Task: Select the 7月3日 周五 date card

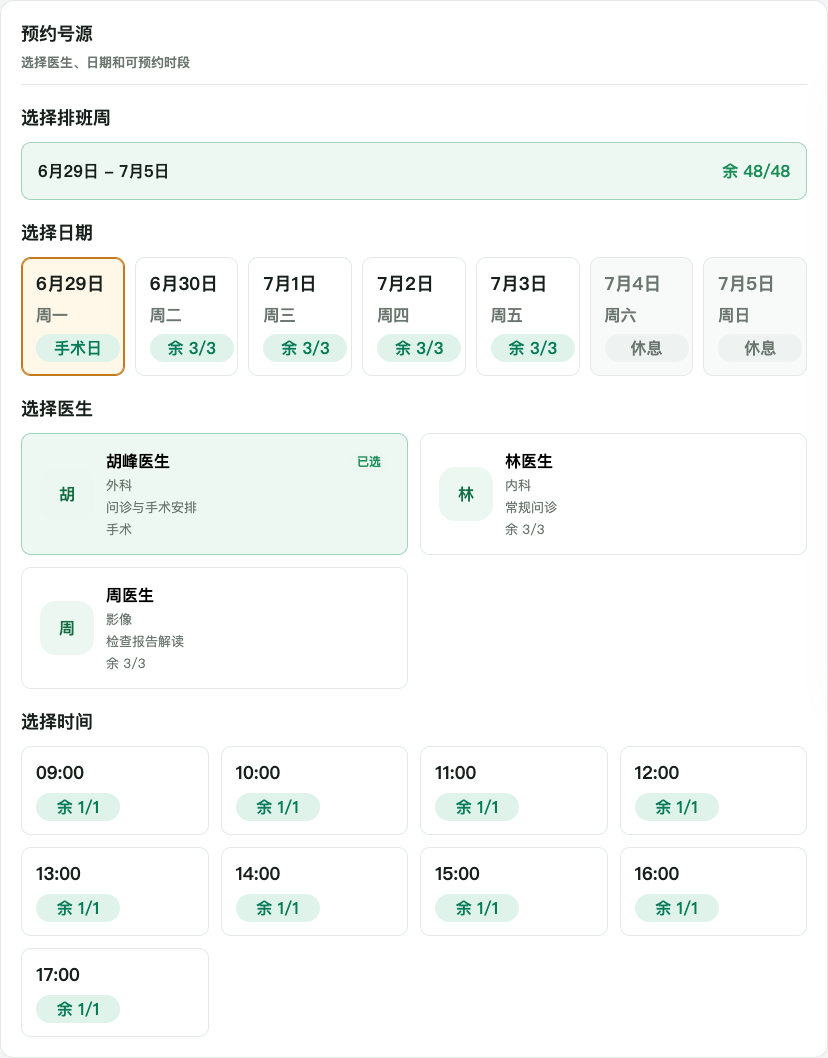Action: click(528, 316)
